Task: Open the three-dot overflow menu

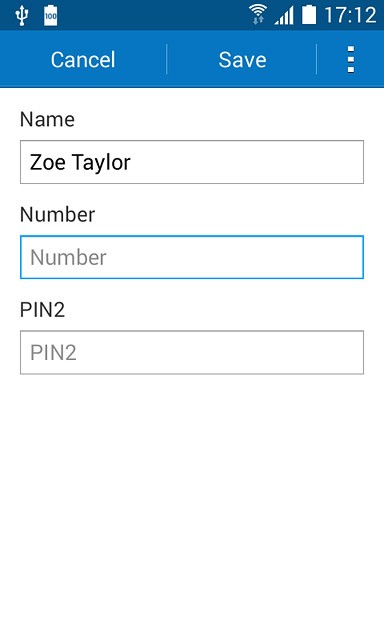Action: (x=351, y=60)
